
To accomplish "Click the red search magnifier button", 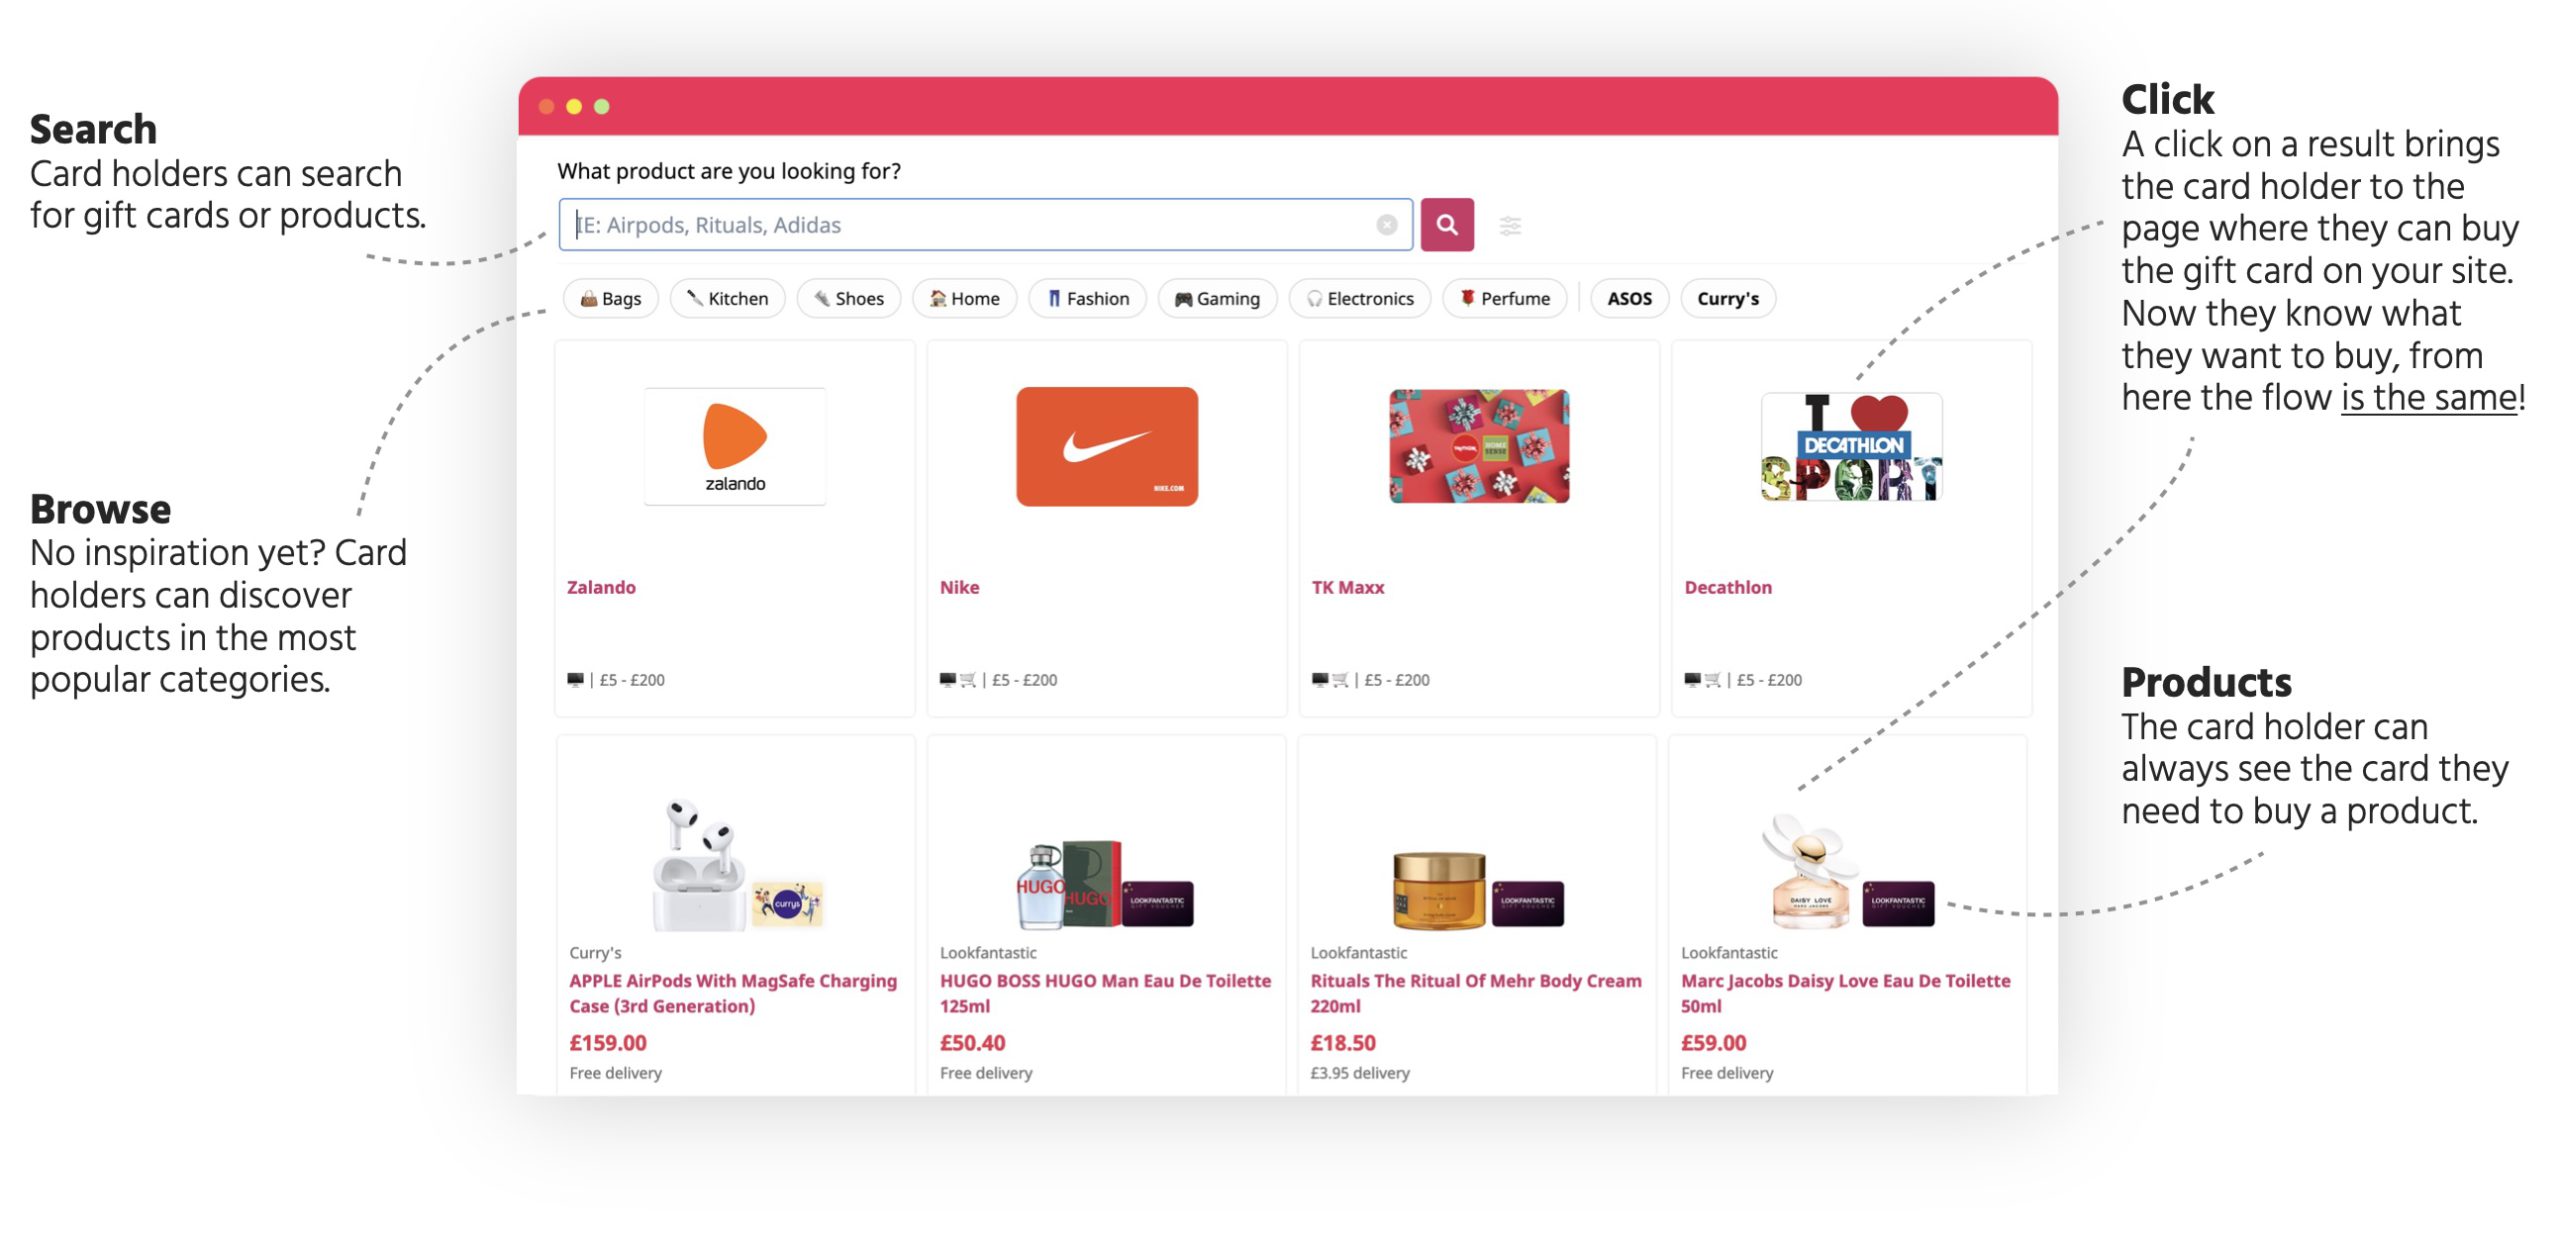I will click(1446, 225).
